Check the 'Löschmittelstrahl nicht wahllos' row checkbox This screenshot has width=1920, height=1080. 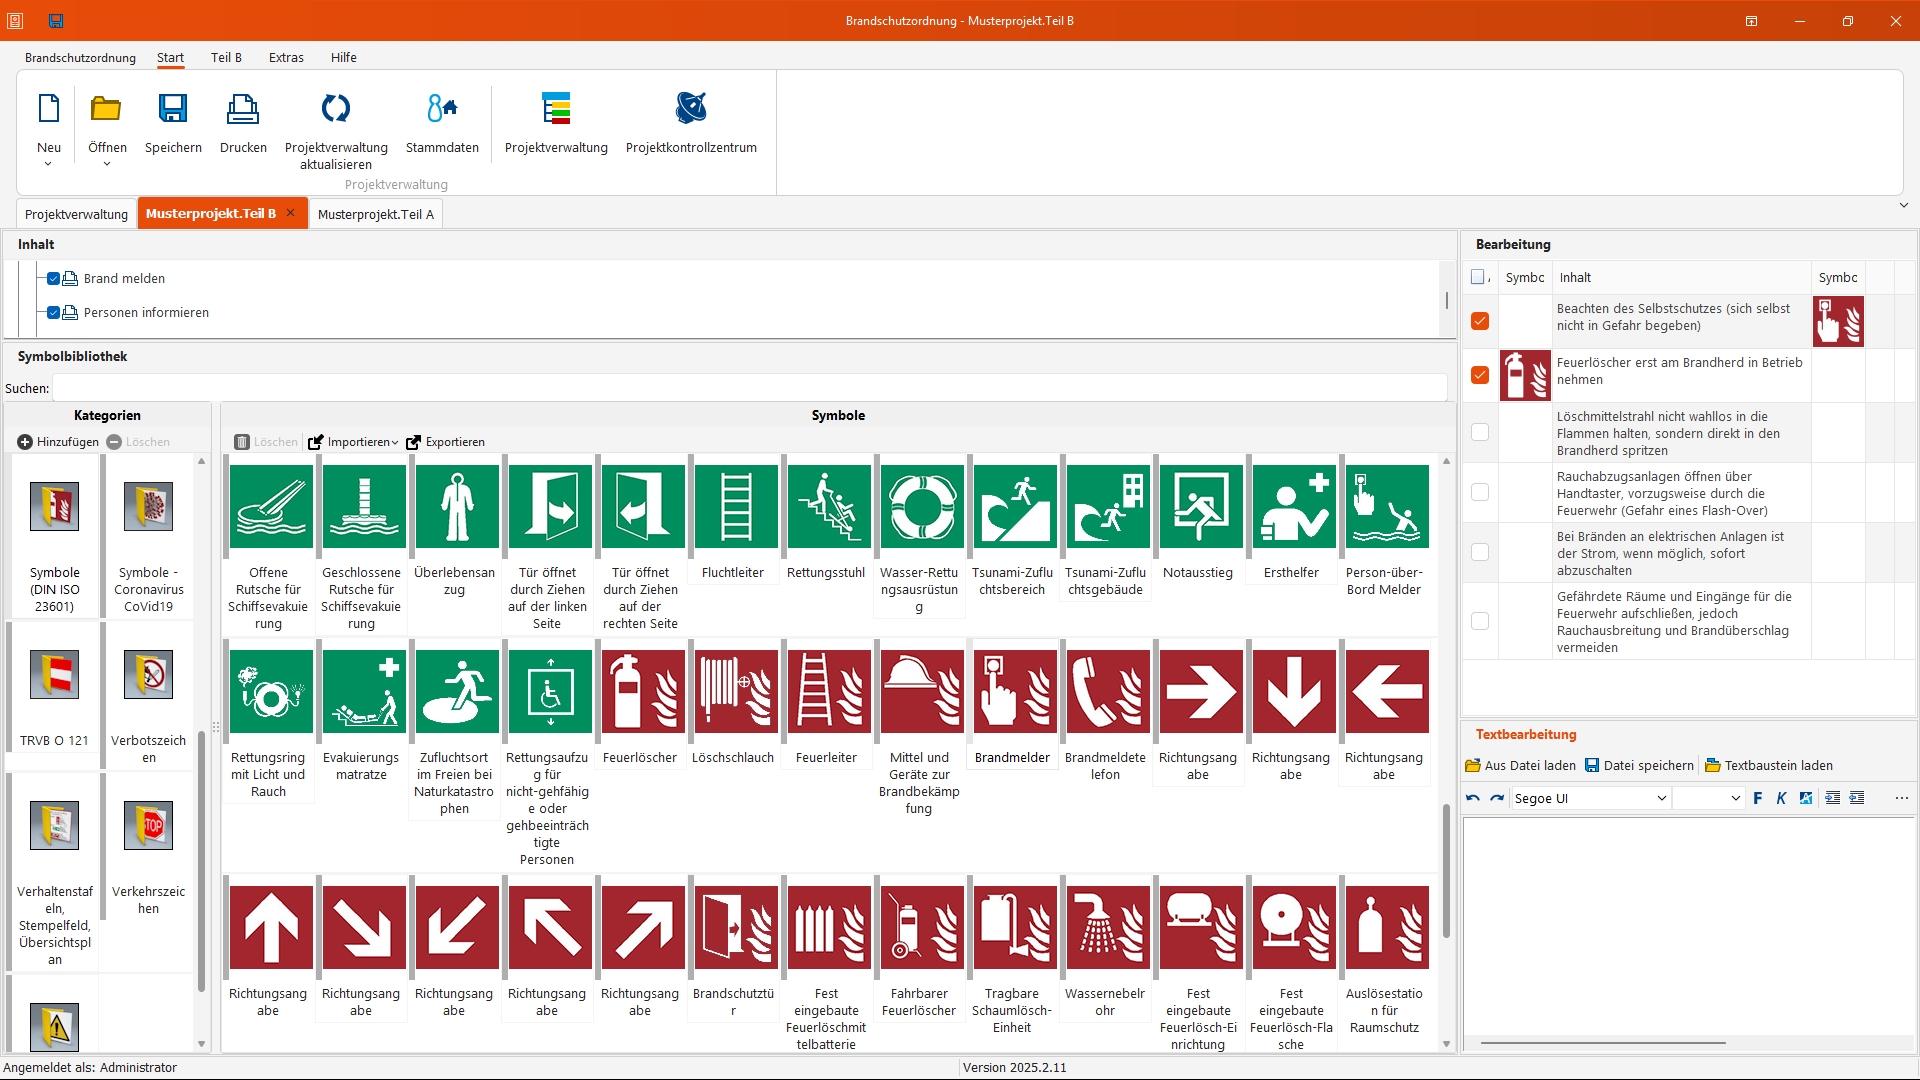[x=1480, y=432]
